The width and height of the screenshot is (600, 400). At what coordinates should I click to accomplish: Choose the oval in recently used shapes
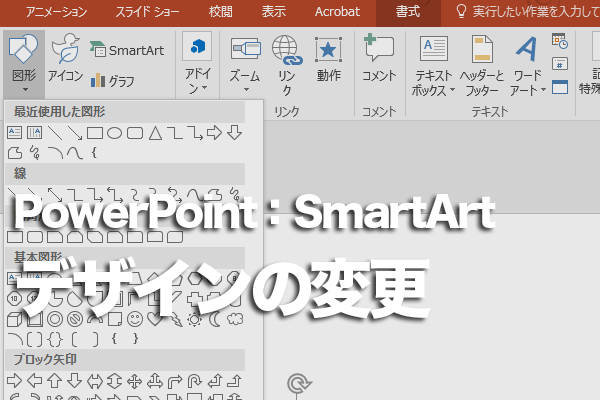click(114, 133)
